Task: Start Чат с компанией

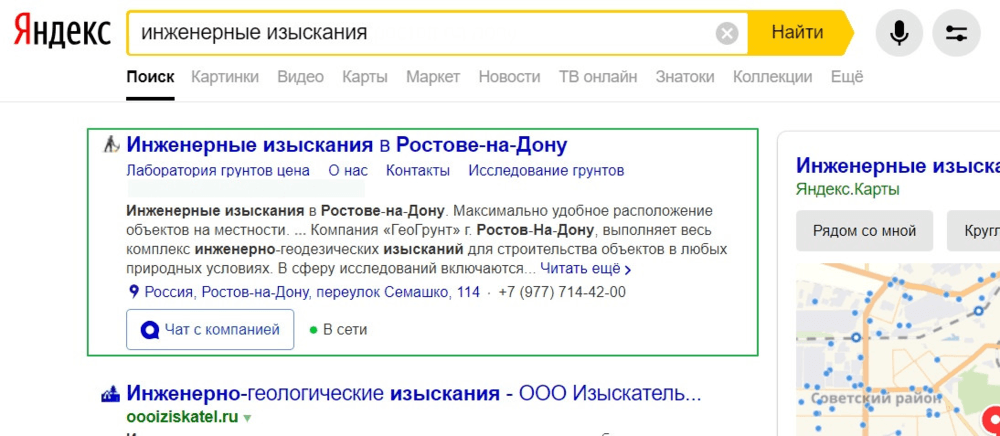Action: point(210,330)
